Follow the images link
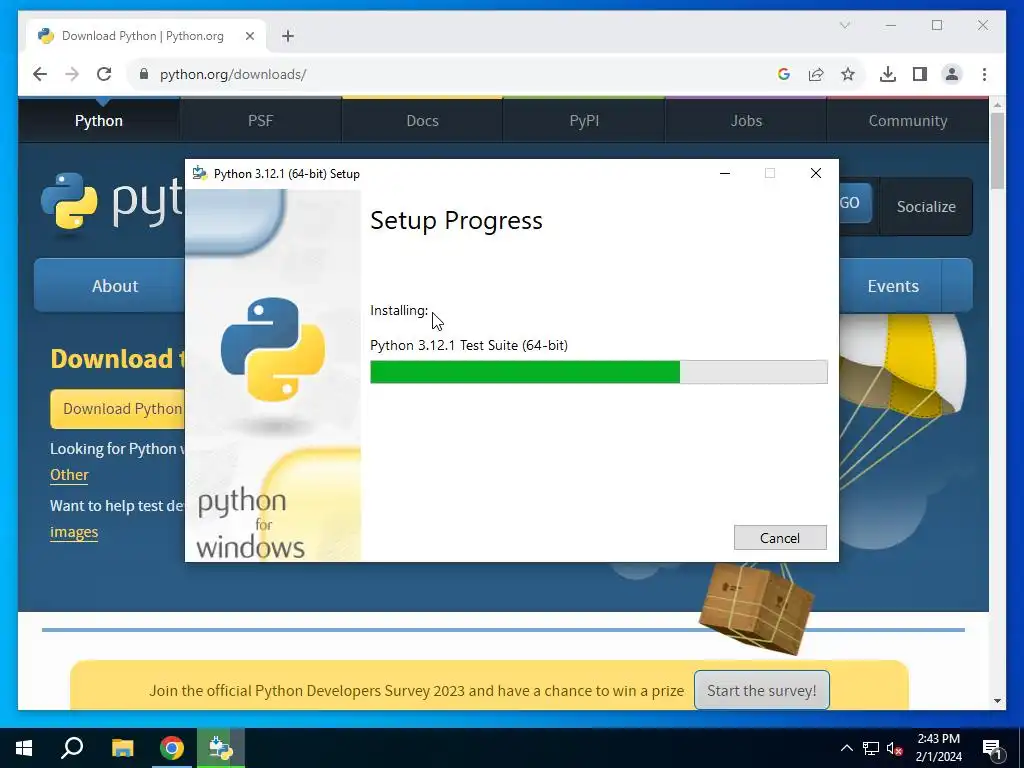This screenshot has width=1024, height=768. pos(74,532)
